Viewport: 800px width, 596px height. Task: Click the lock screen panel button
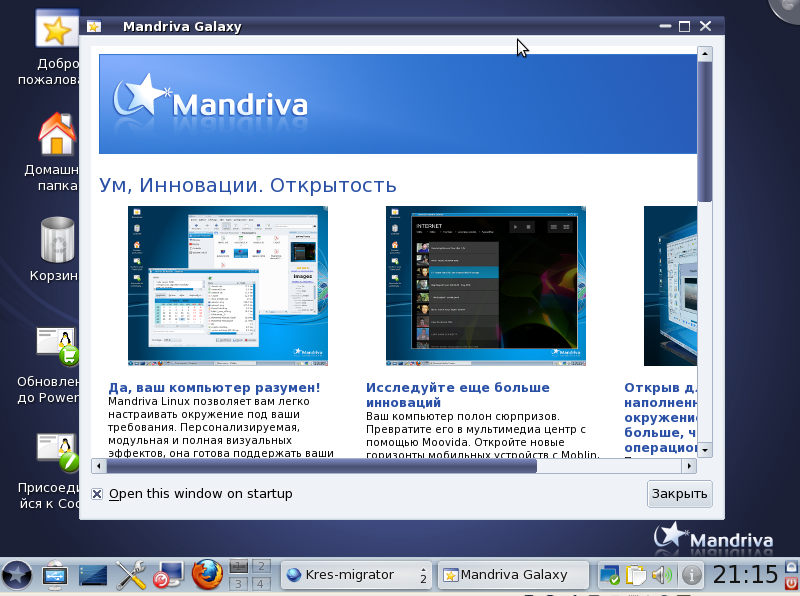pos(791,566)
